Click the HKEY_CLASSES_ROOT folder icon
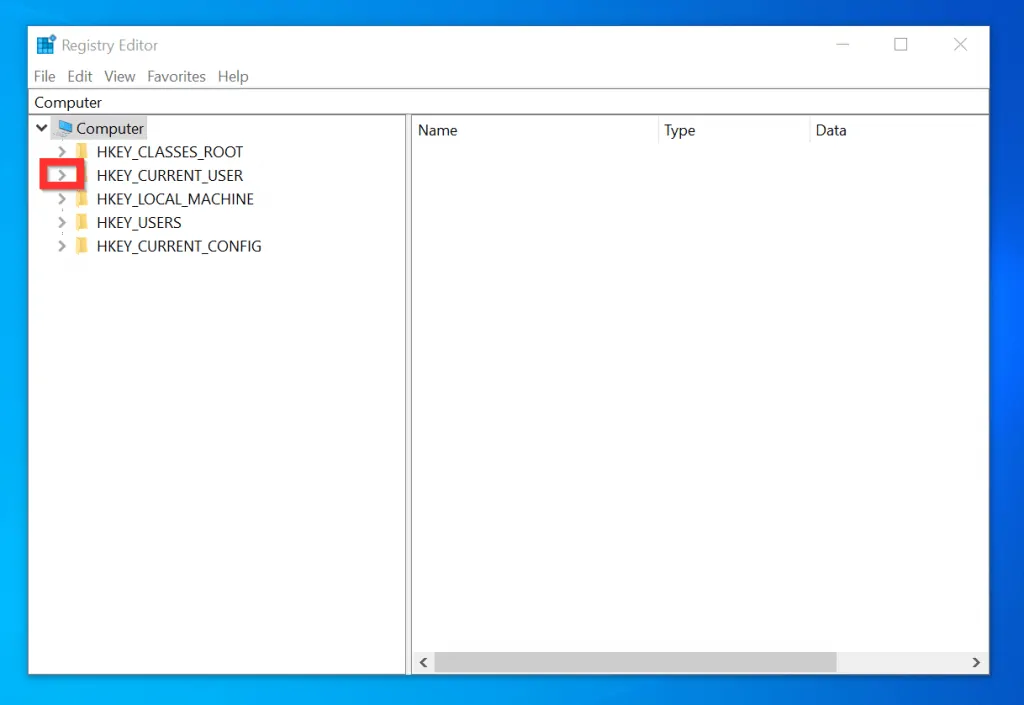The width and height of the screenshot is (1024, 705). tap(82, 151)
